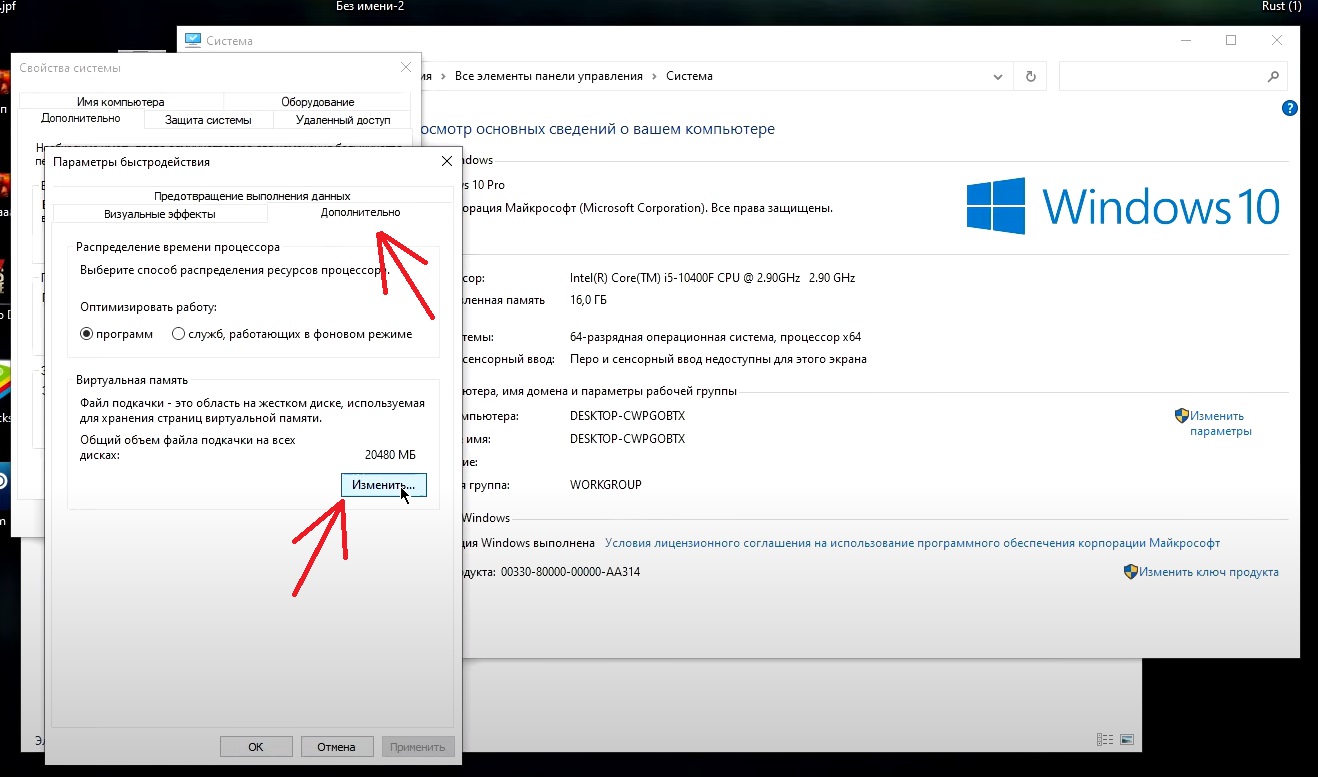Switch to Предотвращение выполнения данных tab
The width and height of the screenshot is (1318, 777).
coord(252,196)
